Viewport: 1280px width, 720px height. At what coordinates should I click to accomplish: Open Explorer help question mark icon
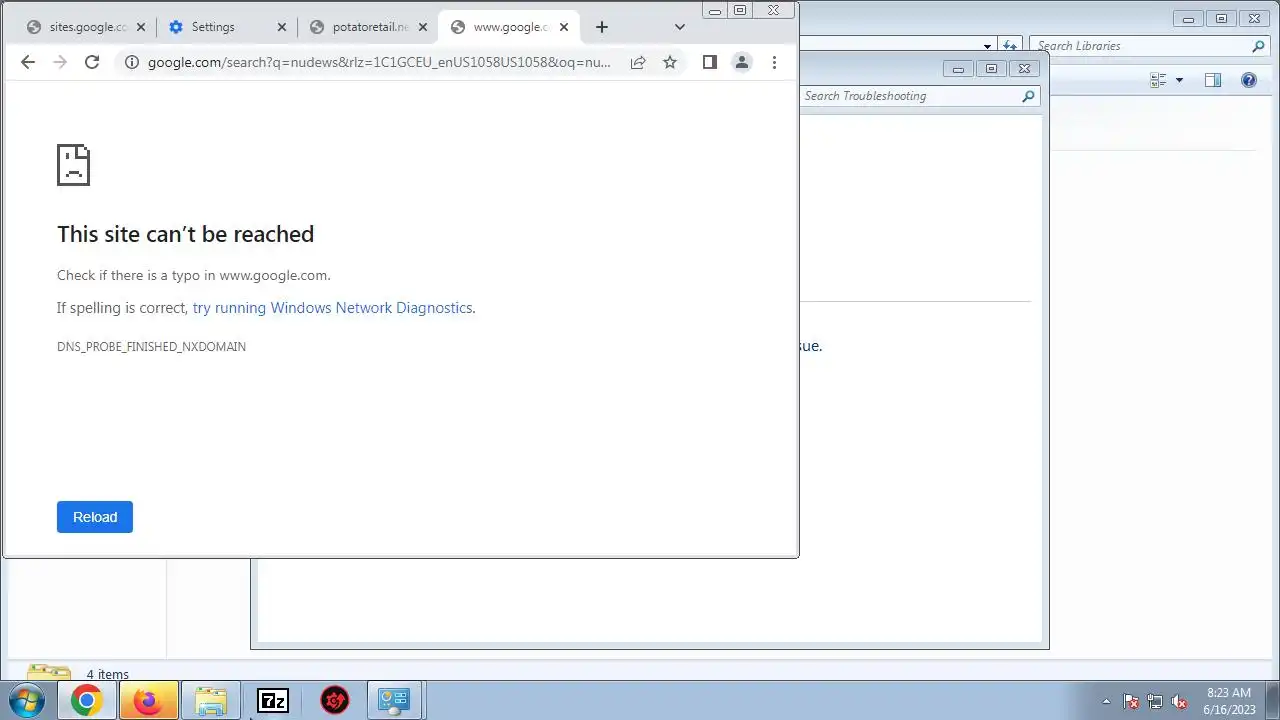(x=1249, y=80)
